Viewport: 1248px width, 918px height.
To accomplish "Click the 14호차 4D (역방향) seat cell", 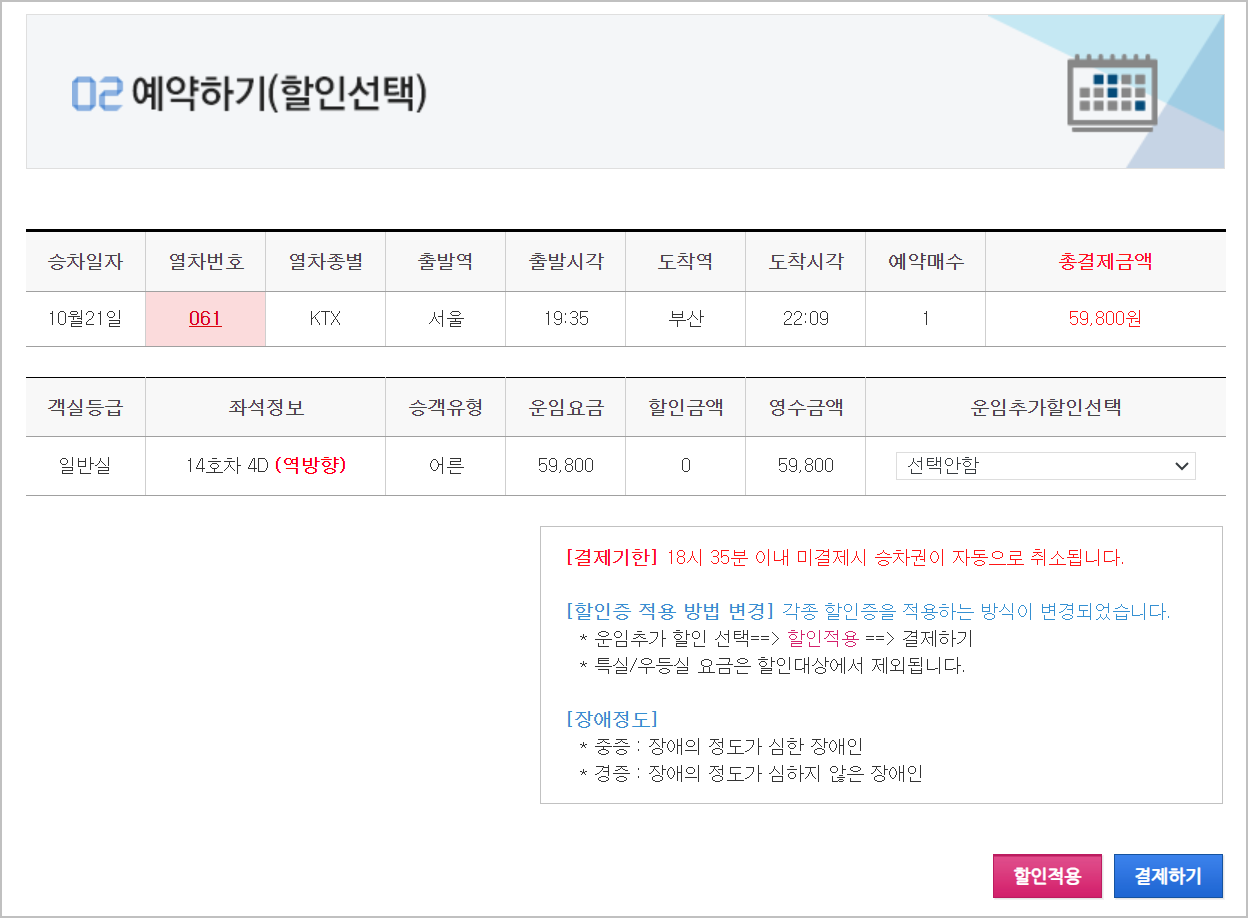I will coord(266,466).
